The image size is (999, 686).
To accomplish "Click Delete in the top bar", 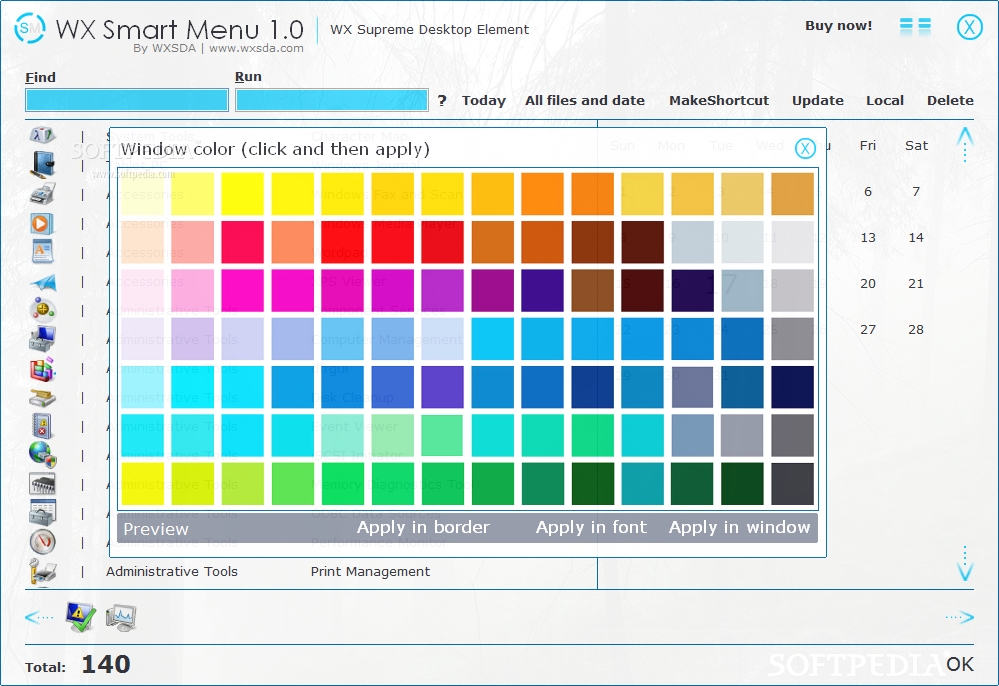I will (950, 101).
